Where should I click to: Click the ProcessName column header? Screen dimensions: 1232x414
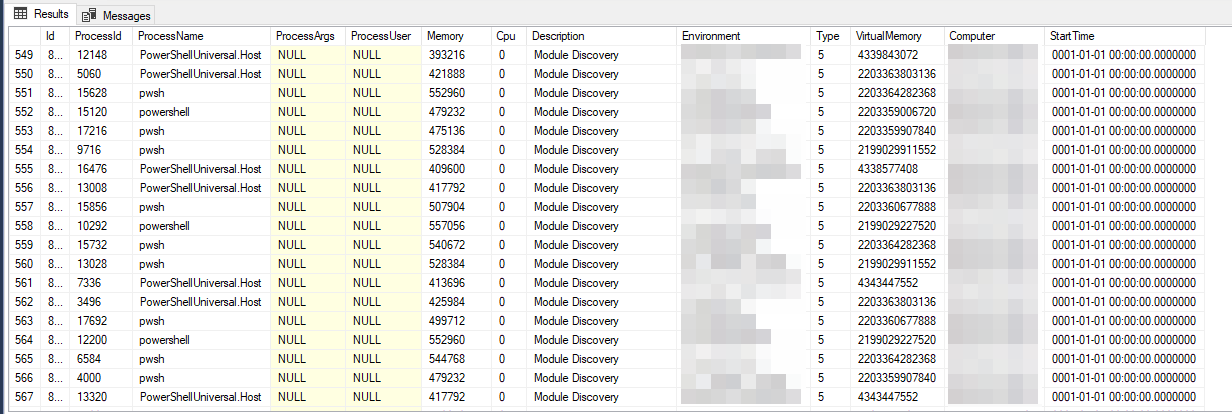(165, 36)
